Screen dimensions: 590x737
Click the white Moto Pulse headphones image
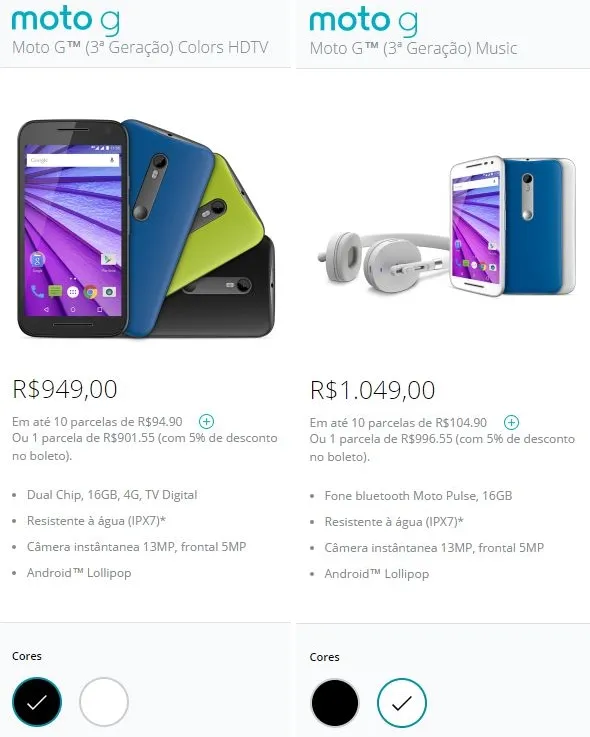point(383,261)
